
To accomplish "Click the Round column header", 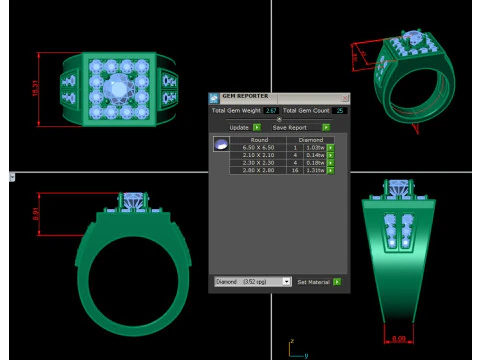I will pyautogui.click(x=259, y=140).
